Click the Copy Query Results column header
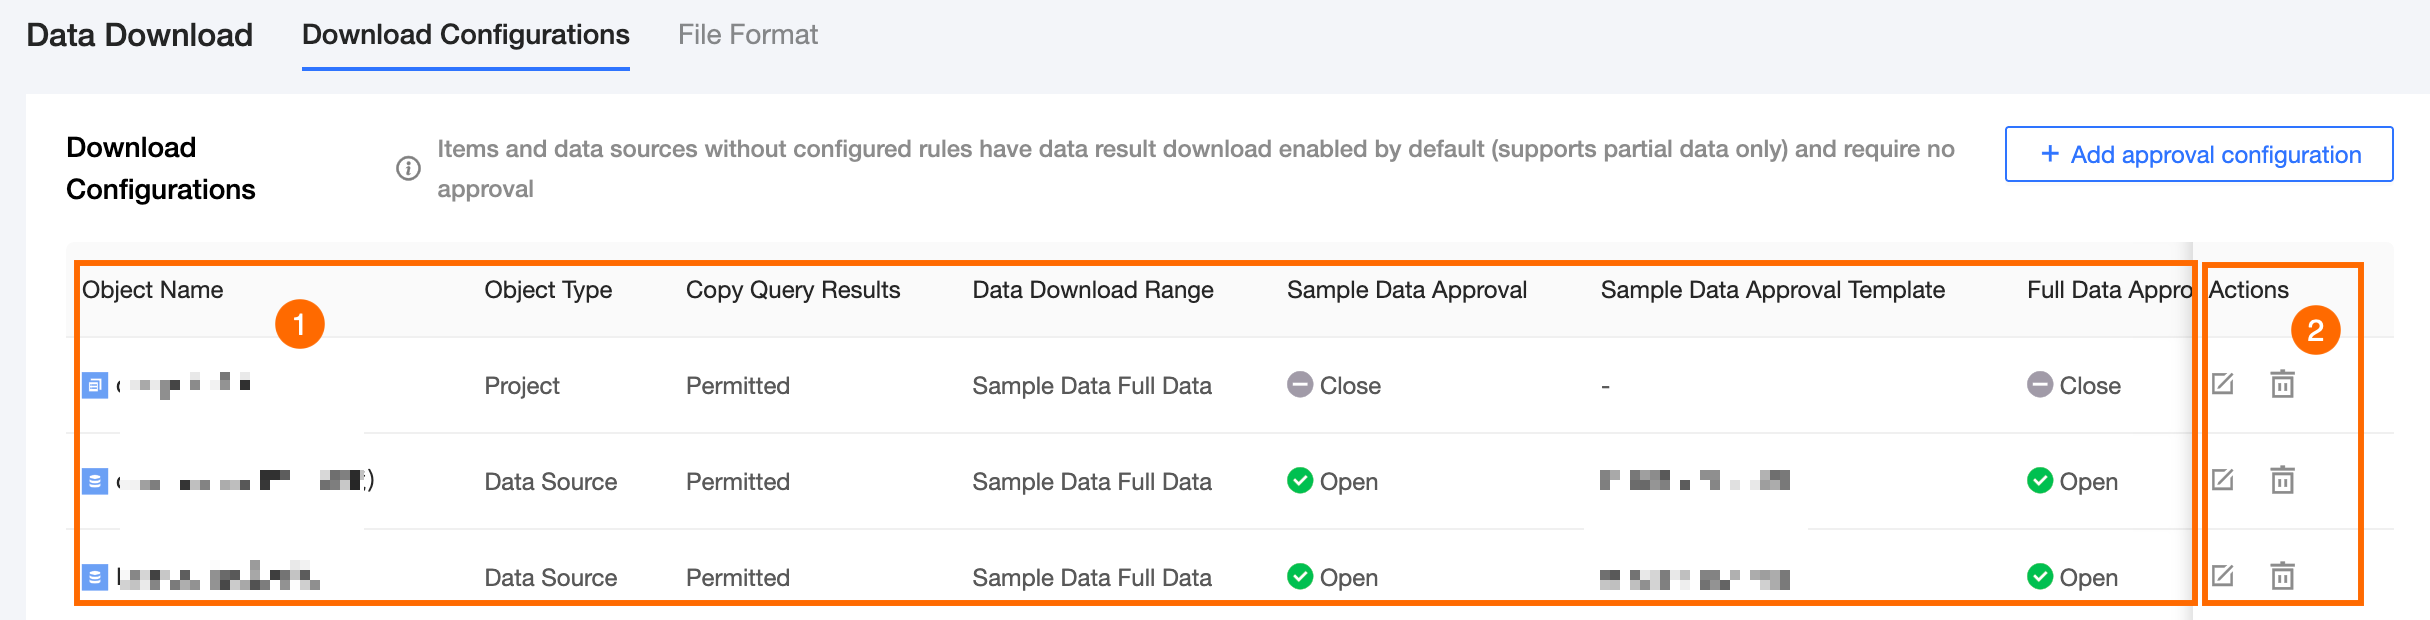 tap(792, 290)
